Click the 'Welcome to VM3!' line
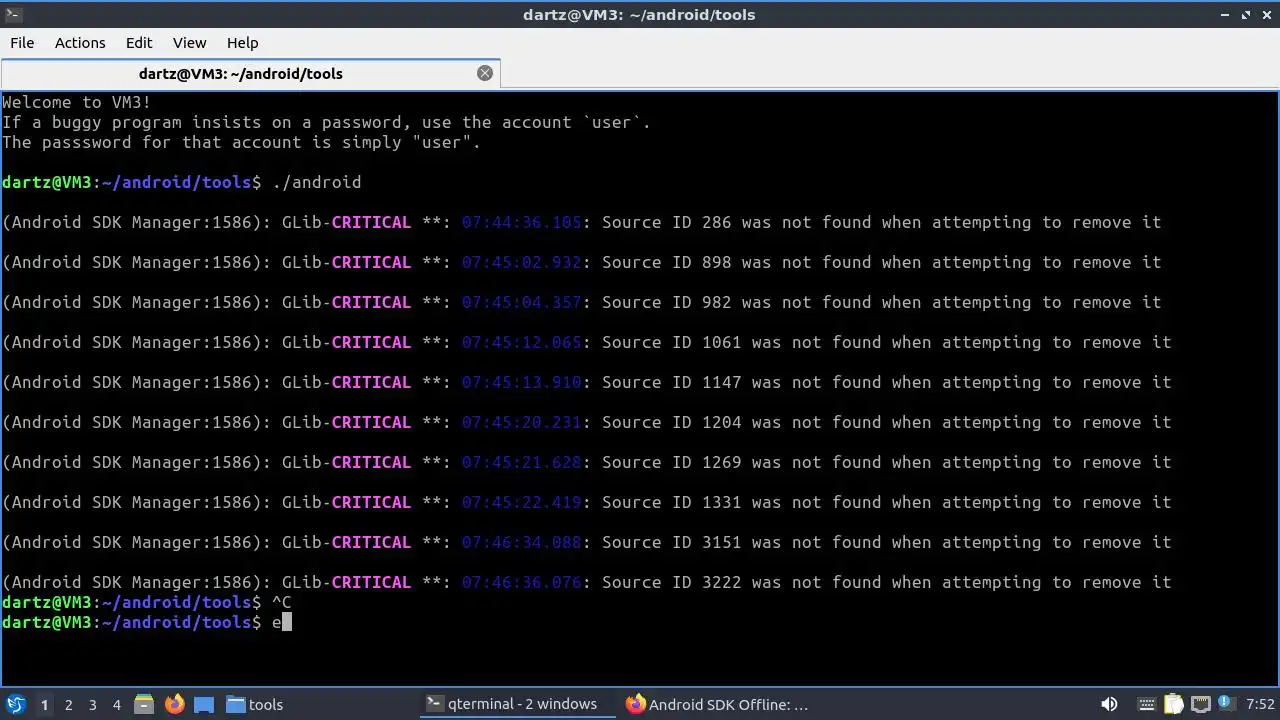The image size is (1280, 720). [77, 102]
